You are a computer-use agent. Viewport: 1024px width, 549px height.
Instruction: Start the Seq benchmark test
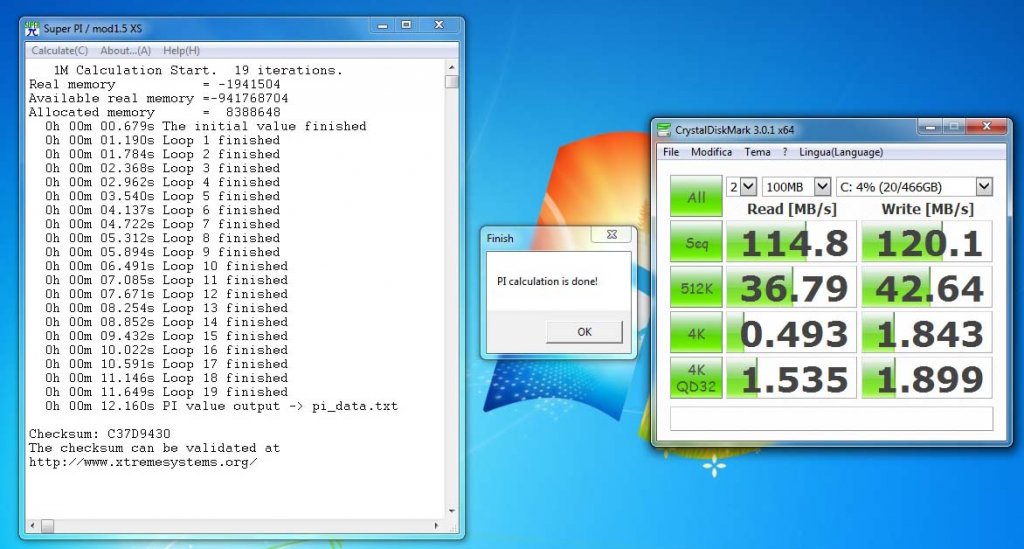(696, 243)
